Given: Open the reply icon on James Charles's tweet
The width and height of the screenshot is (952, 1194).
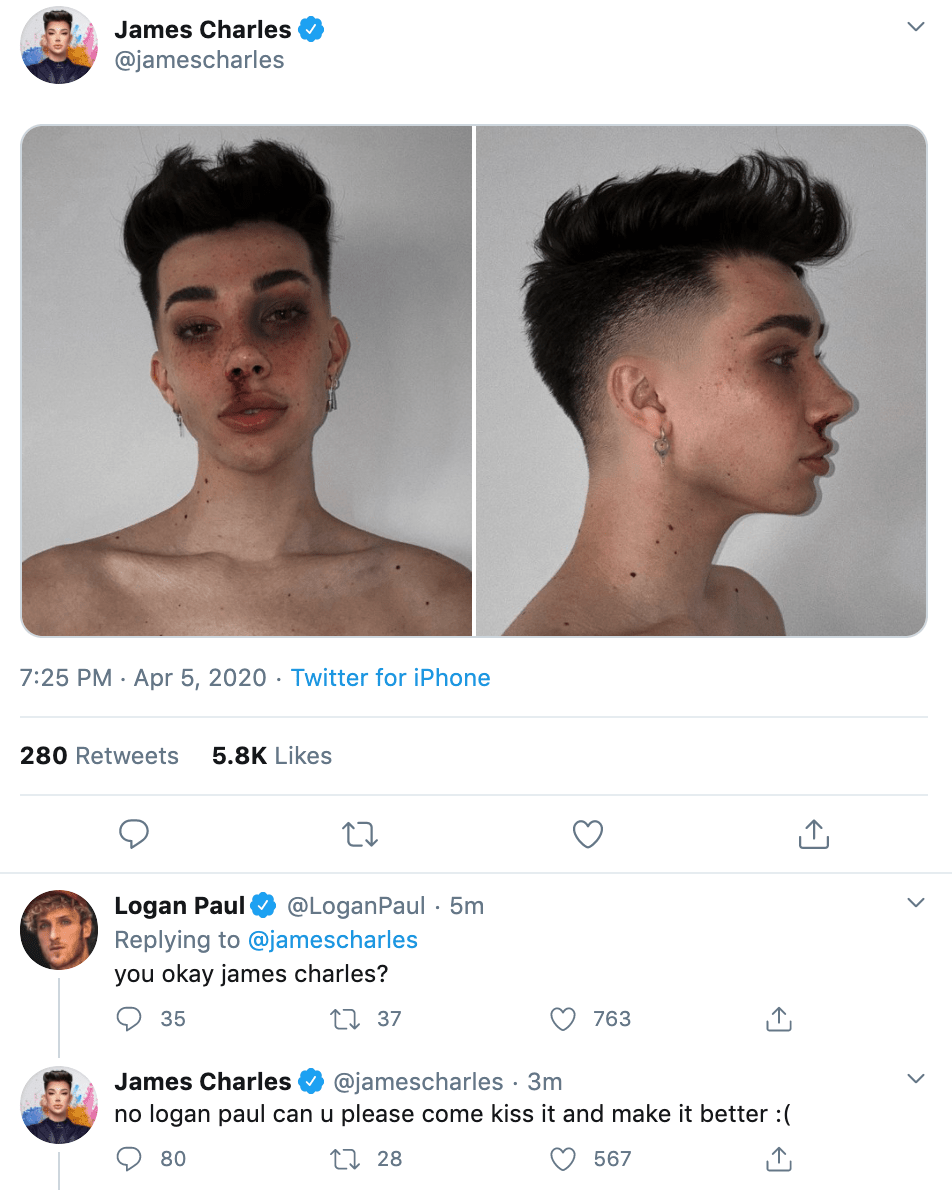Looking at the screenshot, I should (x=133, y=833).
